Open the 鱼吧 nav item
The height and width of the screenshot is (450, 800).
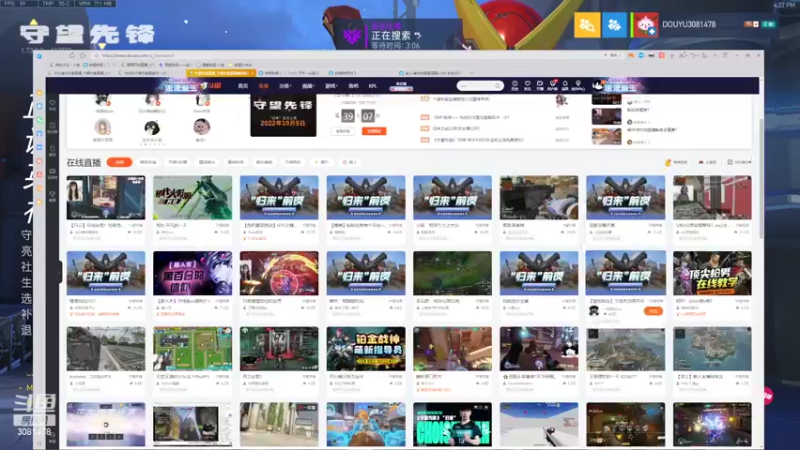pyautogui.click(x=353, y=86)
